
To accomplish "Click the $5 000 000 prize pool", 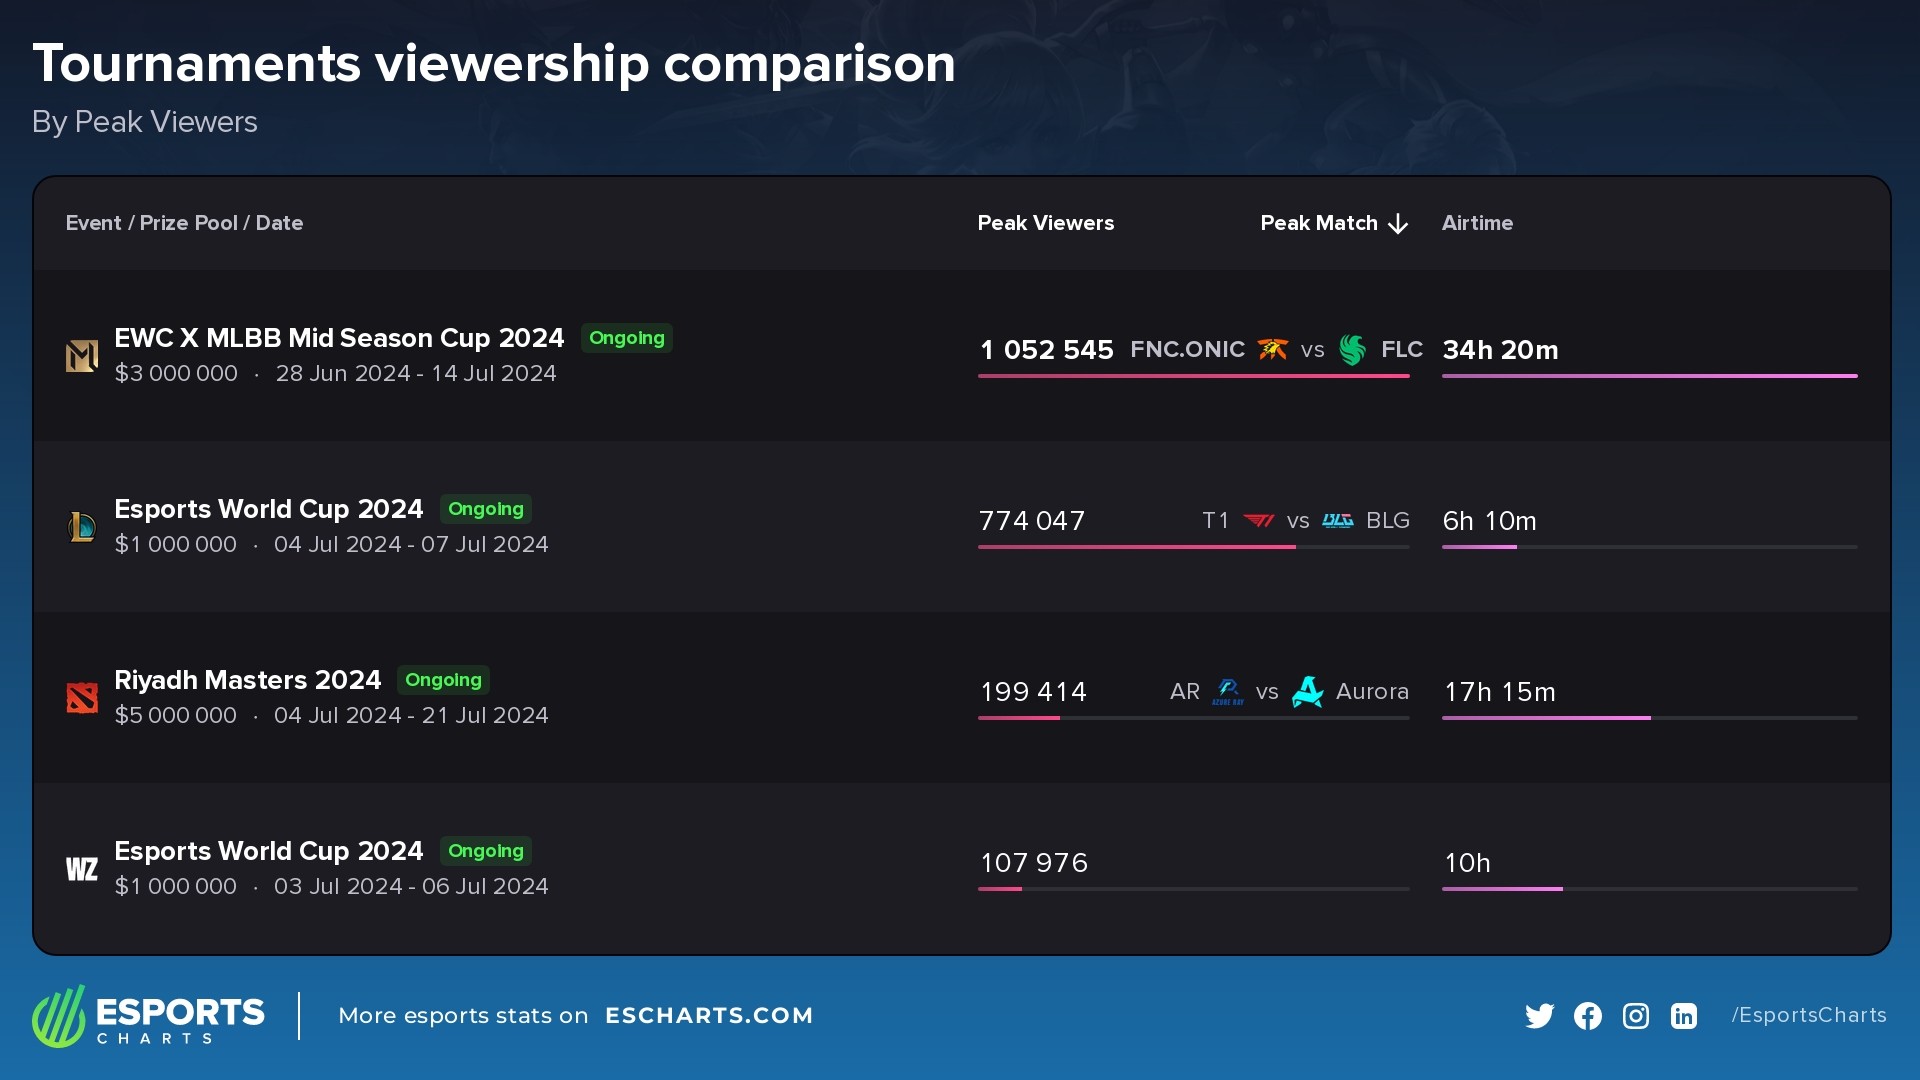I will pyautogui.click(x=176, y=715).
